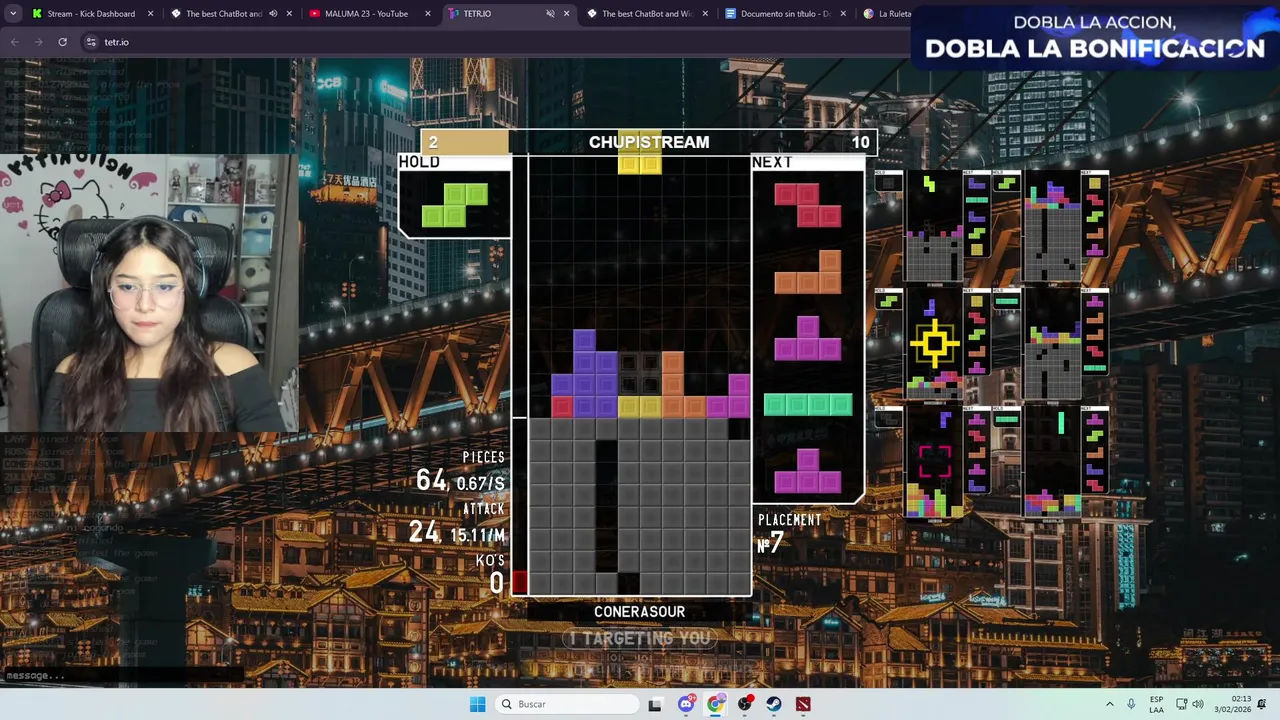Mute audio on the first ChatBot tab speaker icon
1280x720 pixels.
pyautogui.click(x=273, y=14)
